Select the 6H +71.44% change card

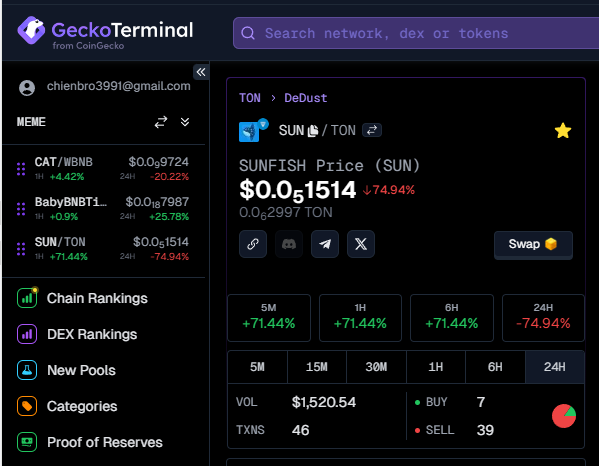point(452,318)
